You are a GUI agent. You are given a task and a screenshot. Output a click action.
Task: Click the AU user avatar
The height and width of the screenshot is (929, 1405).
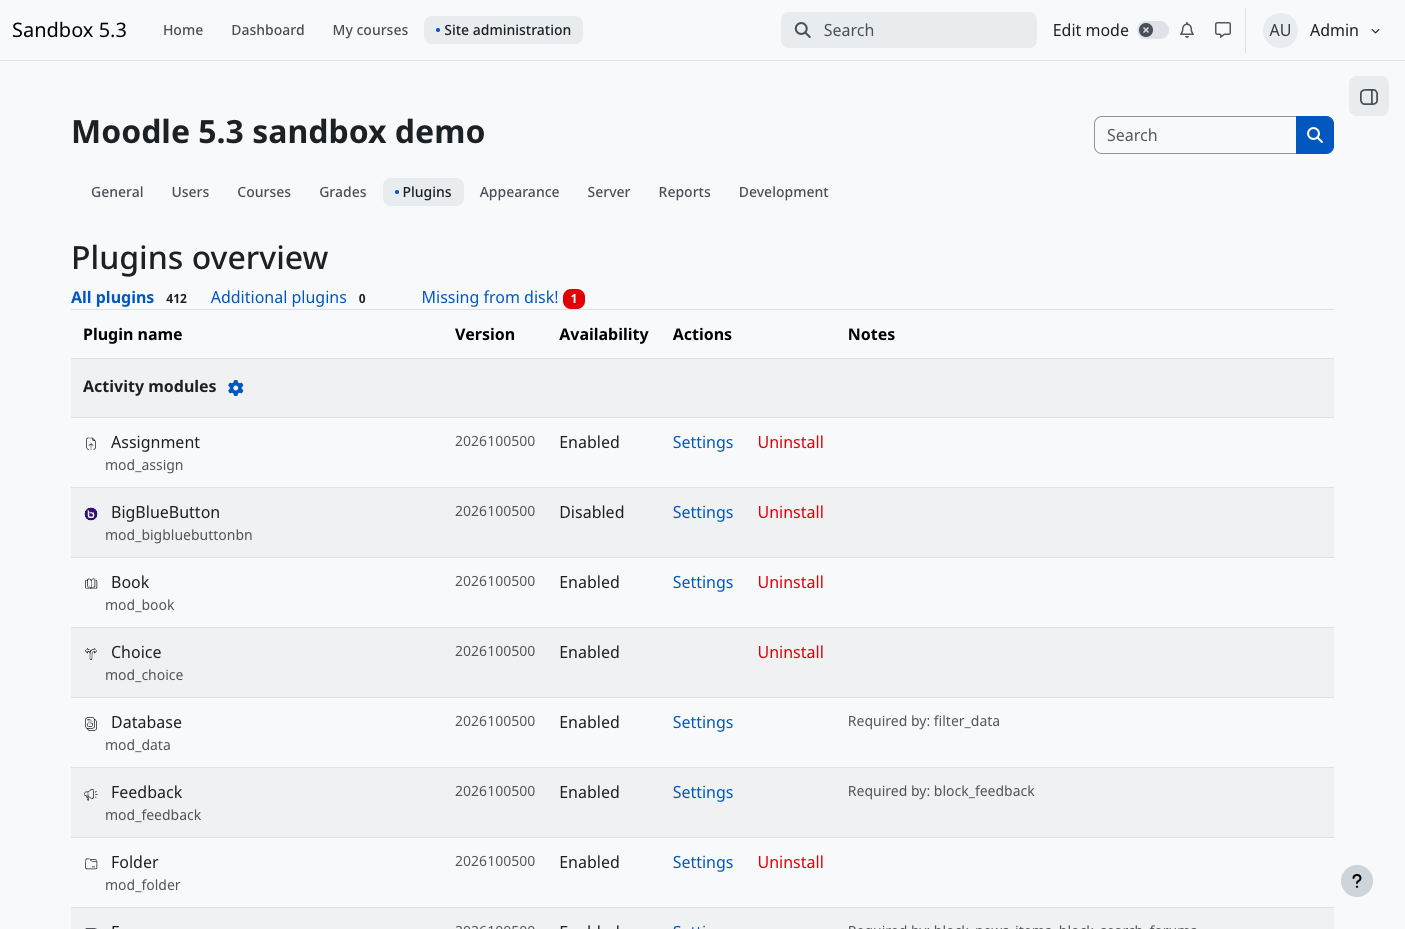(1280, 30)
